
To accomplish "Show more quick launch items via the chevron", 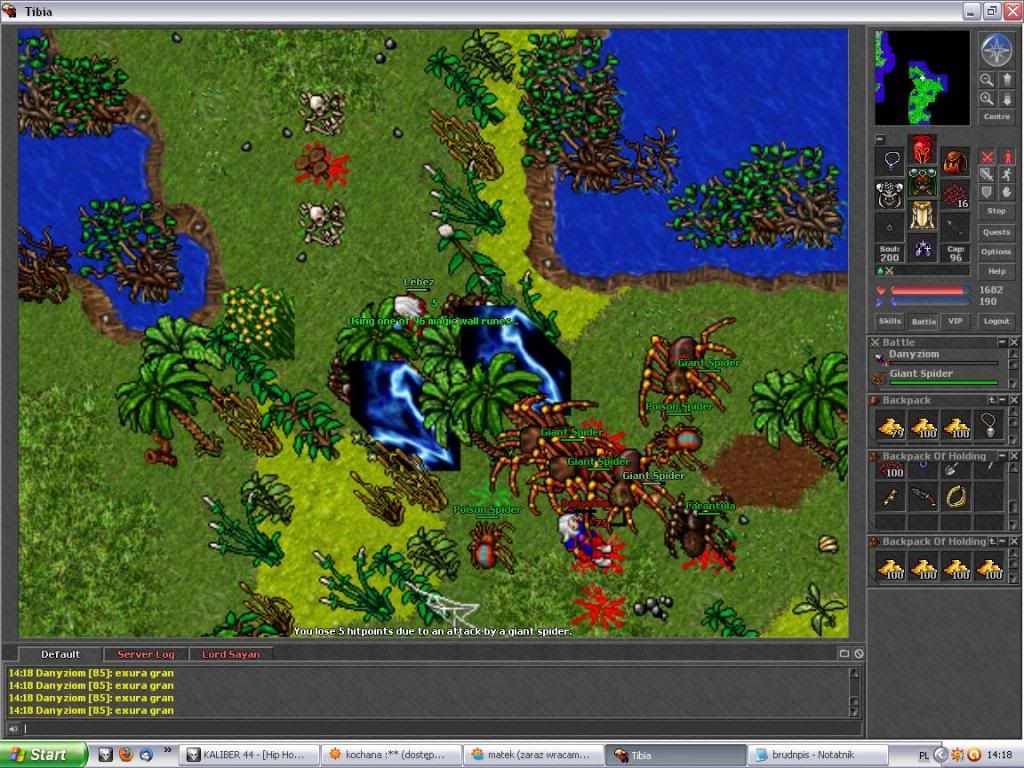I will coord(167,750).
